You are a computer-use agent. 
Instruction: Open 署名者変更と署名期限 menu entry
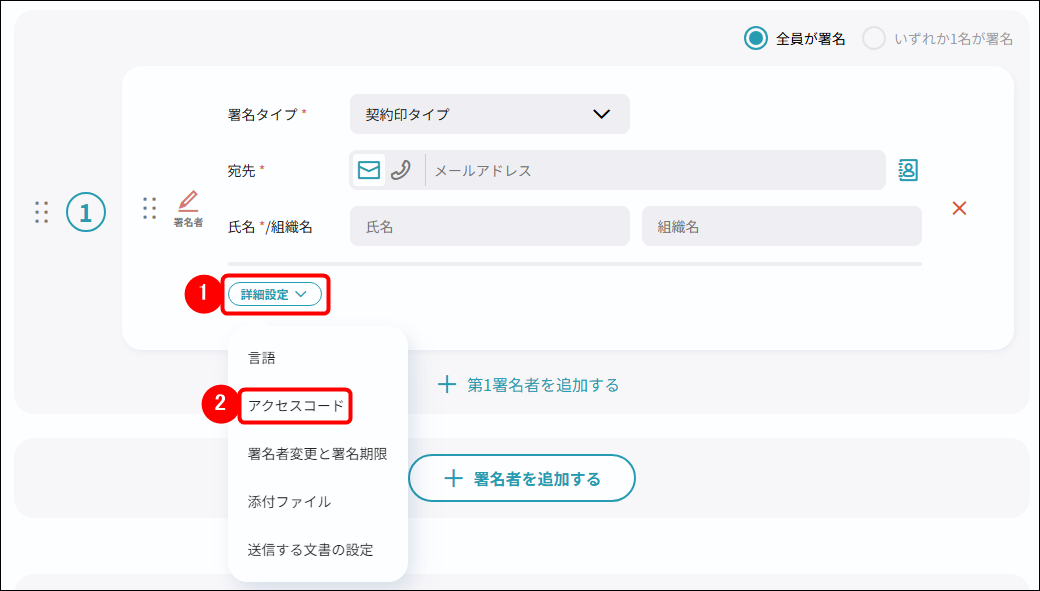[x=317, y=454]
